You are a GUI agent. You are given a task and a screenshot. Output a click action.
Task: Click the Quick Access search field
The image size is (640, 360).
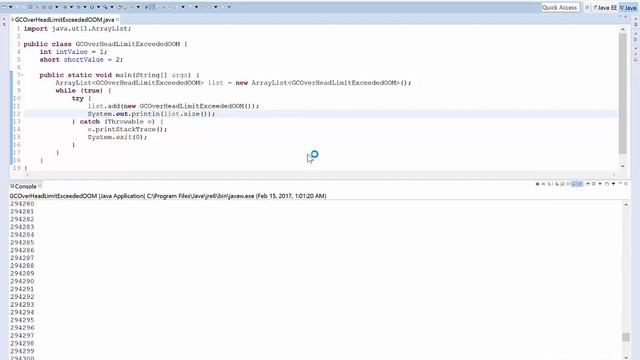pyautogui.click(x=560, y=7)
